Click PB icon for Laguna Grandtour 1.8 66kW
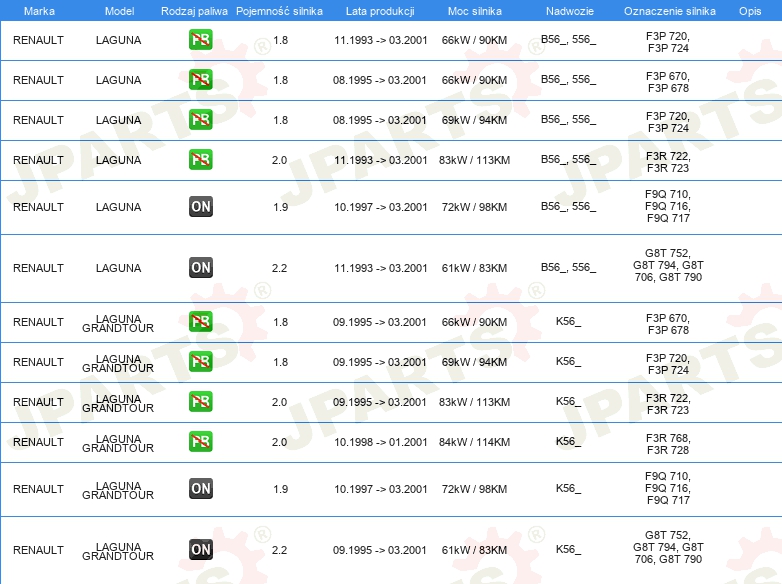This screenshot has height=584, width=782. click(200, 322)
